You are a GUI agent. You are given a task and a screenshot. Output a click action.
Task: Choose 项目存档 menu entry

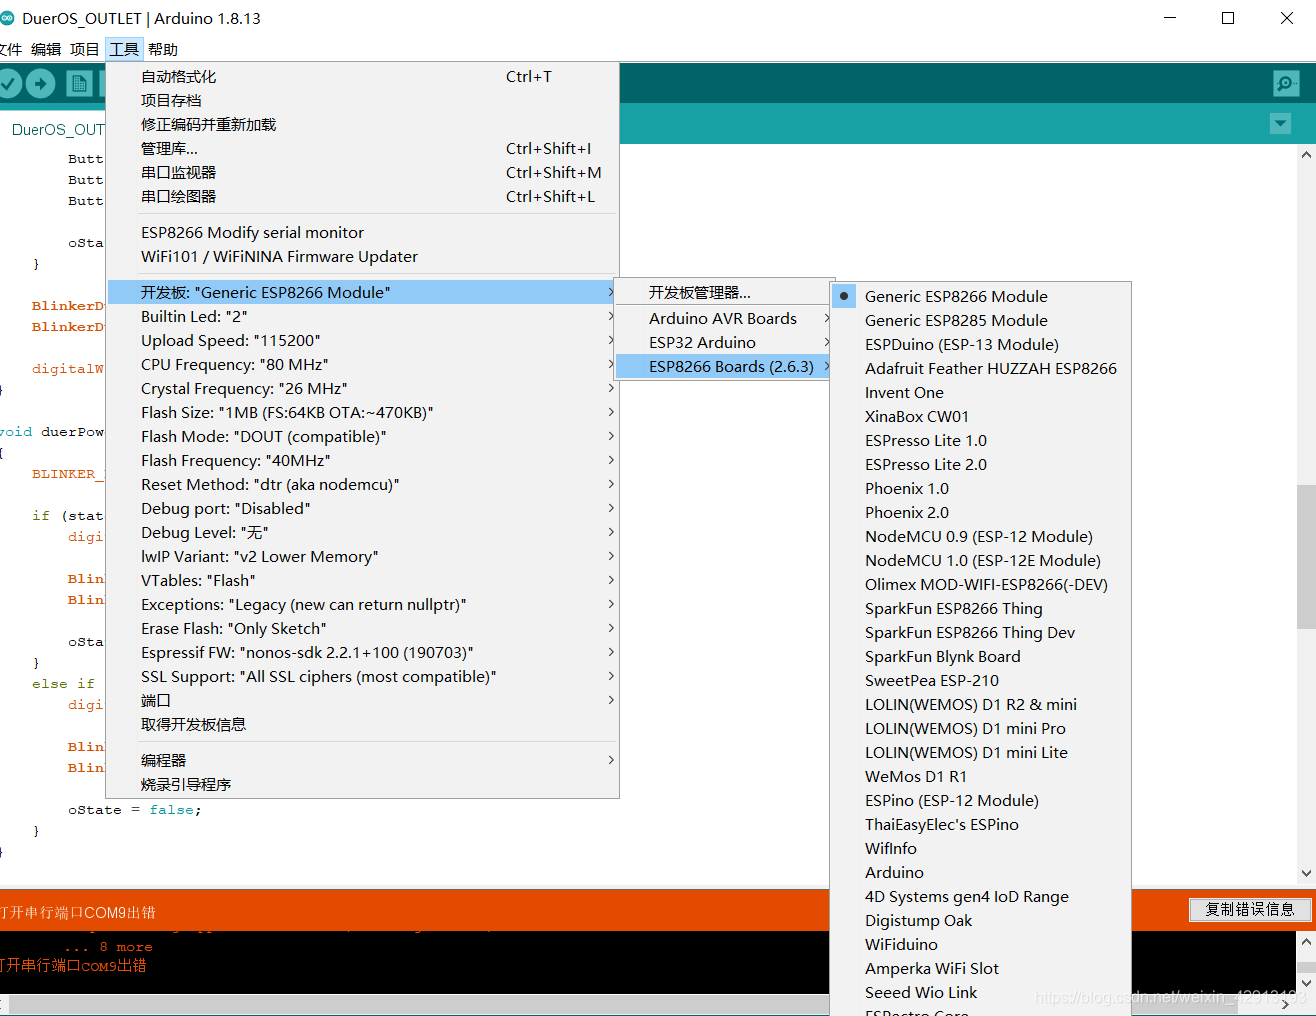(x=362, y=100)
